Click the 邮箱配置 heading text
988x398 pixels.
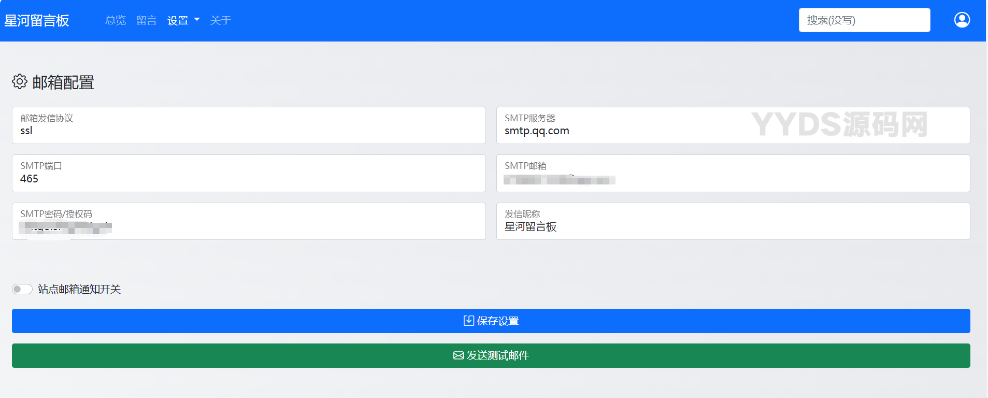[64, 82]
